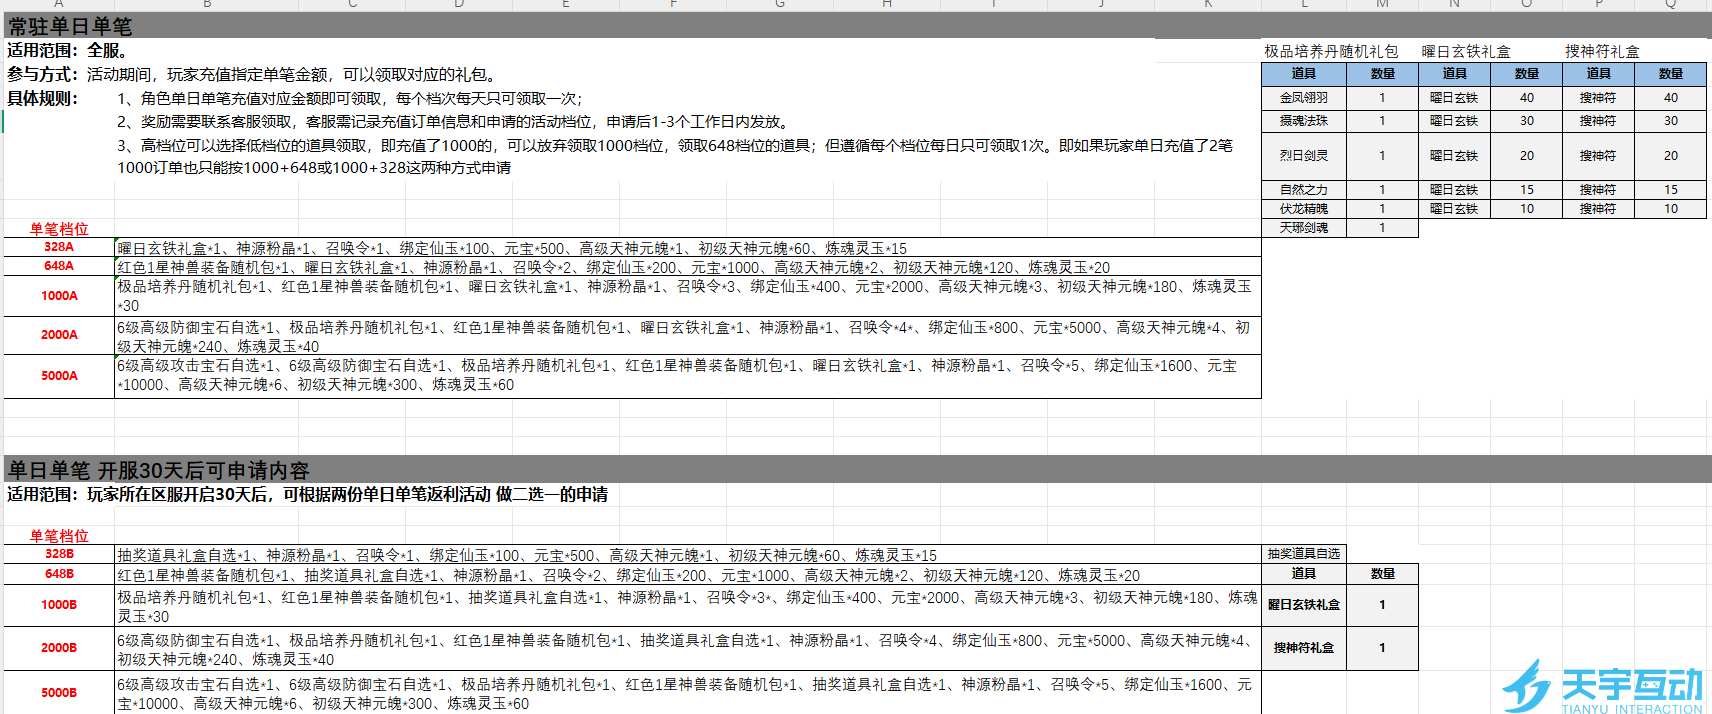This screenshot has height=714, width=1712.
Task: Select the 328B tier cell
Action: pos(59,554)
